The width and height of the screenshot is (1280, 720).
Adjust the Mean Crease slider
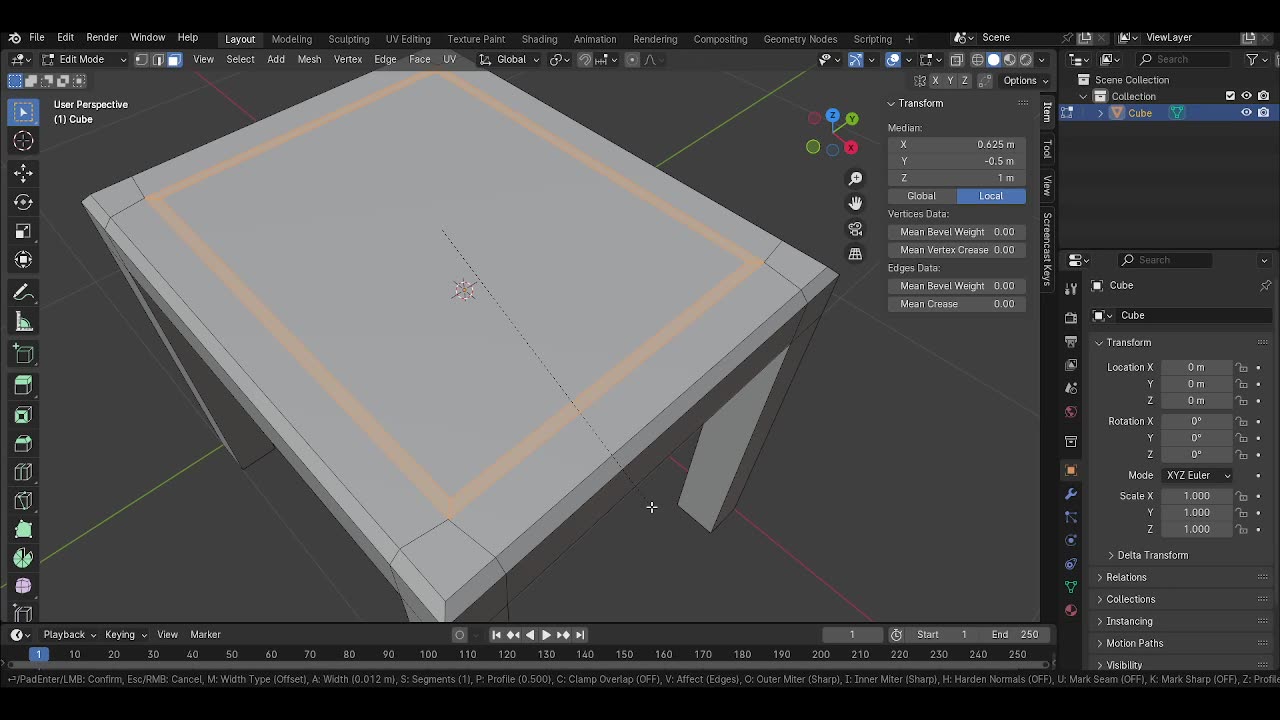coord(957,304)
